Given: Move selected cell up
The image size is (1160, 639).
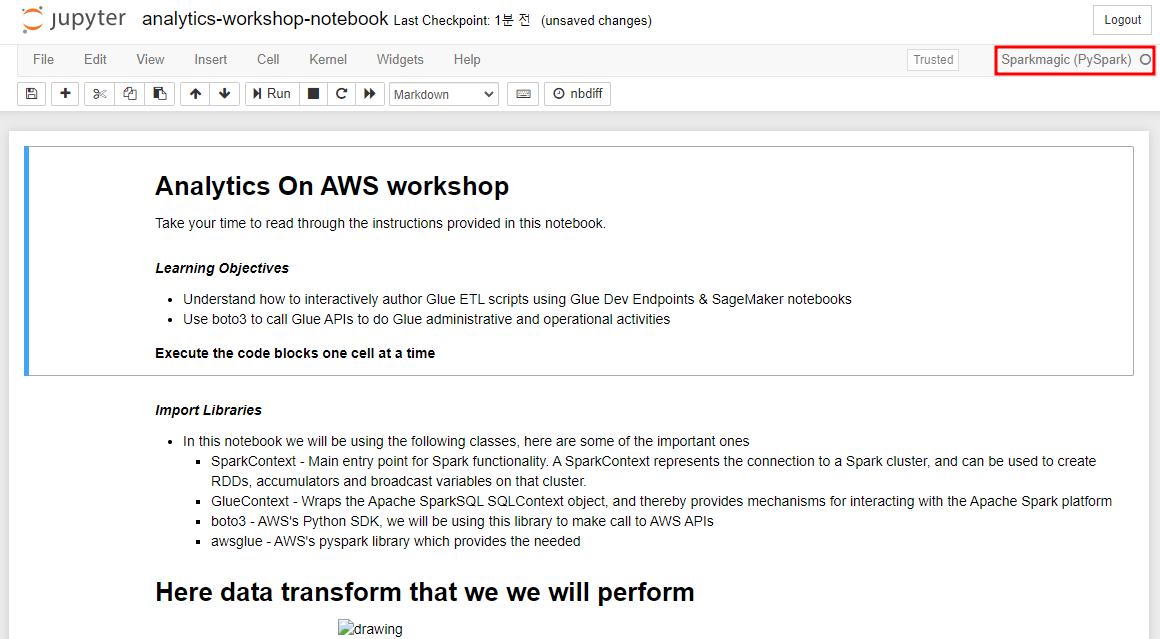Looking at the screenshot, I should tap(195, 94).
